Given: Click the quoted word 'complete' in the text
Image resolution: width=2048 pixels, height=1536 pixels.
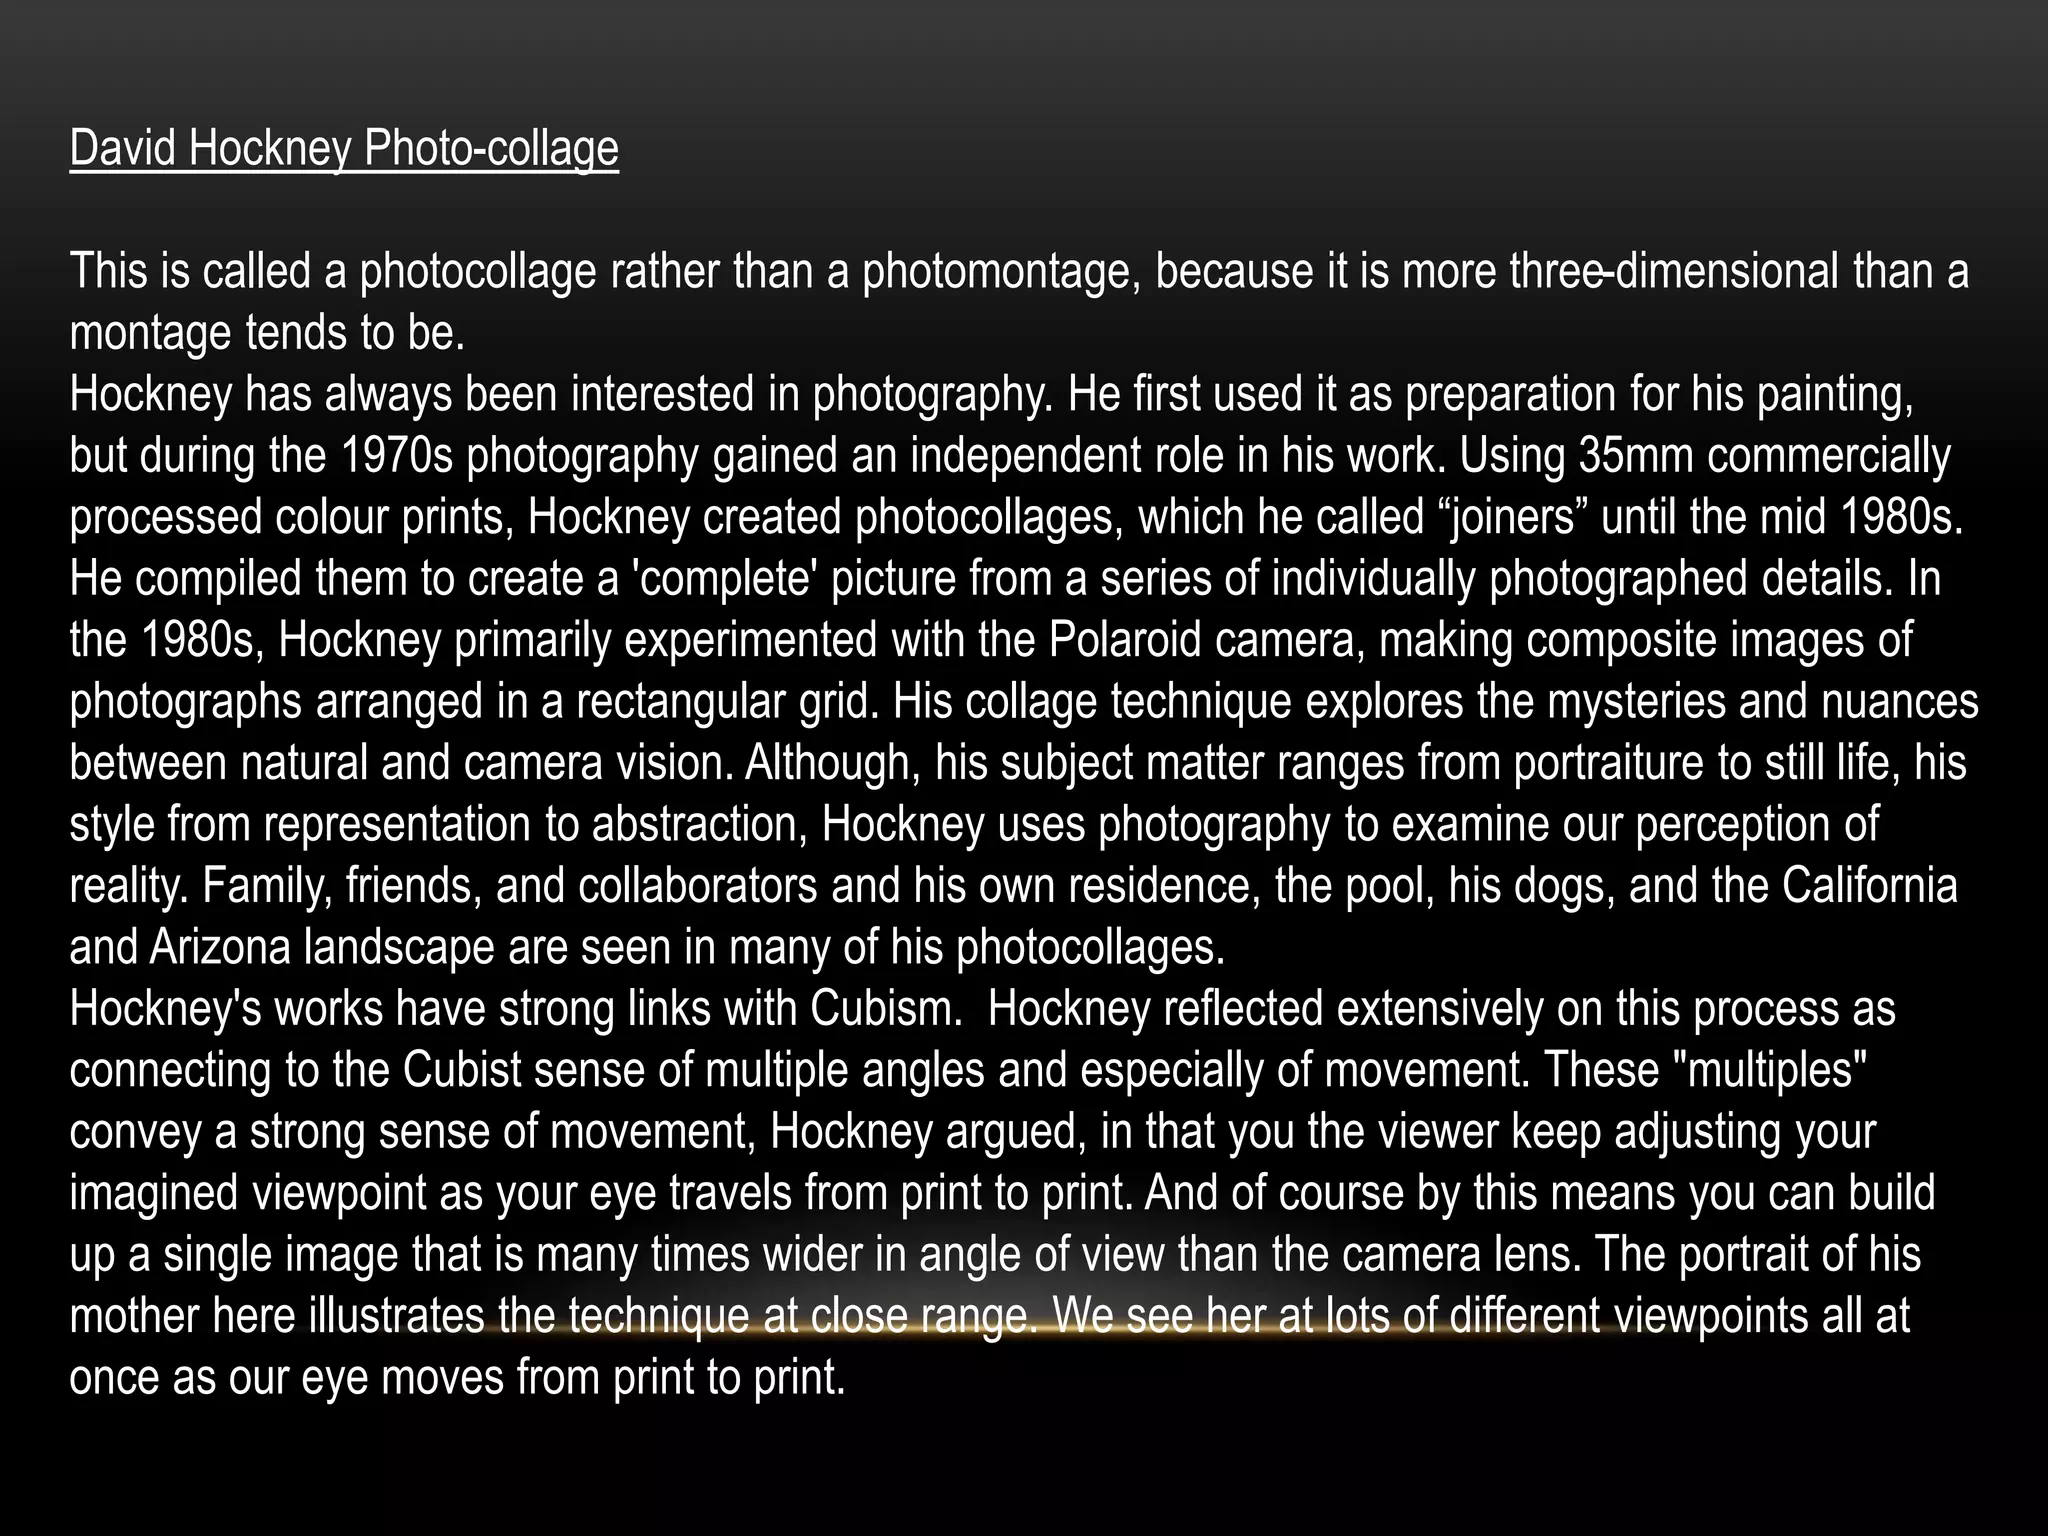Looking at the screenshot, I should point(729,579).
